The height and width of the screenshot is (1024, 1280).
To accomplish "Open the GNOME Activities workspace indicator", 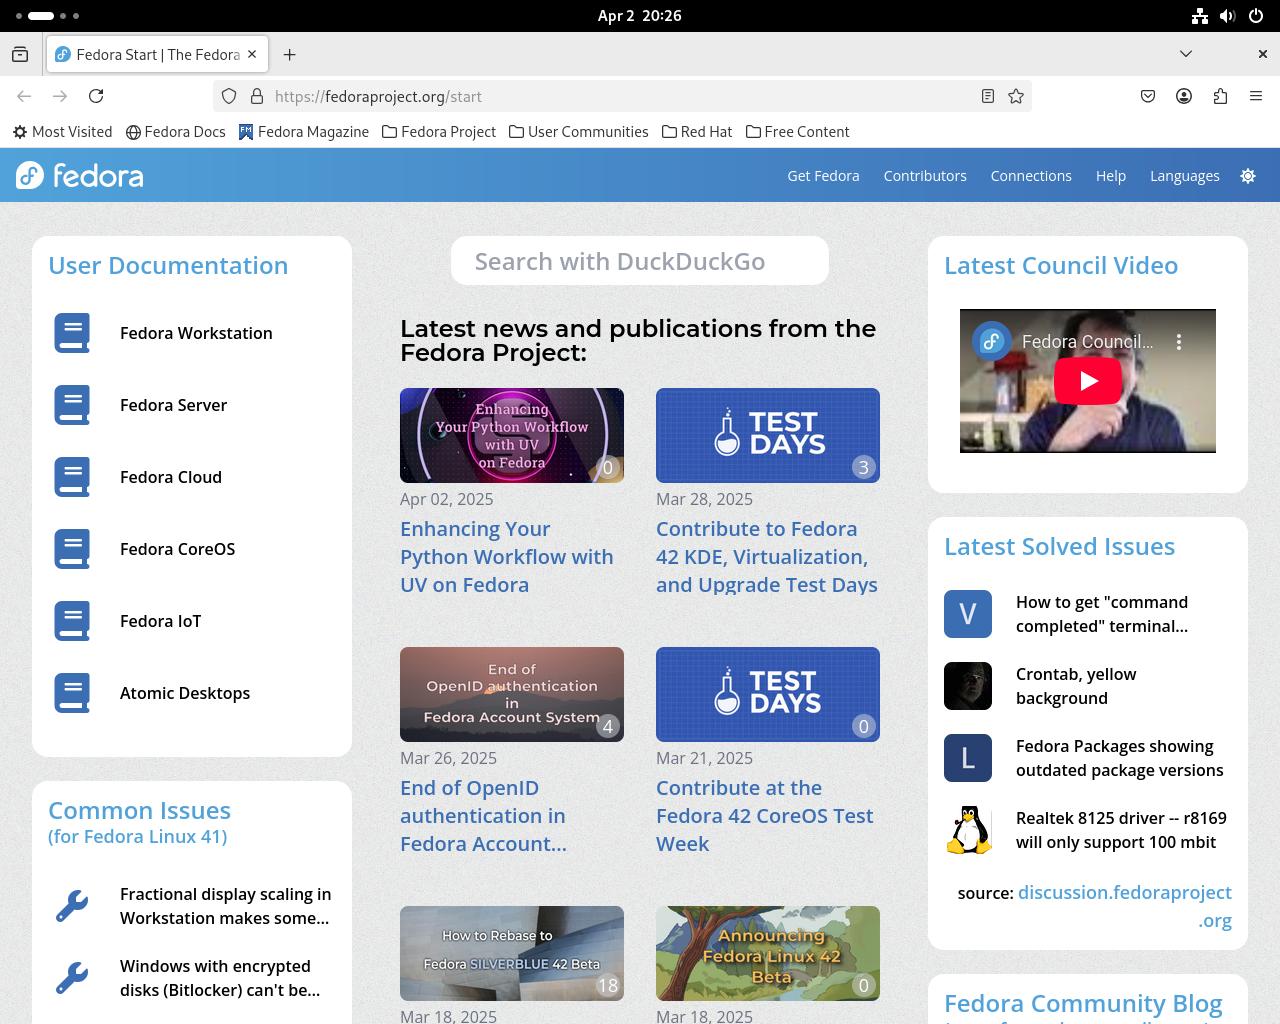I will [48, 16].
